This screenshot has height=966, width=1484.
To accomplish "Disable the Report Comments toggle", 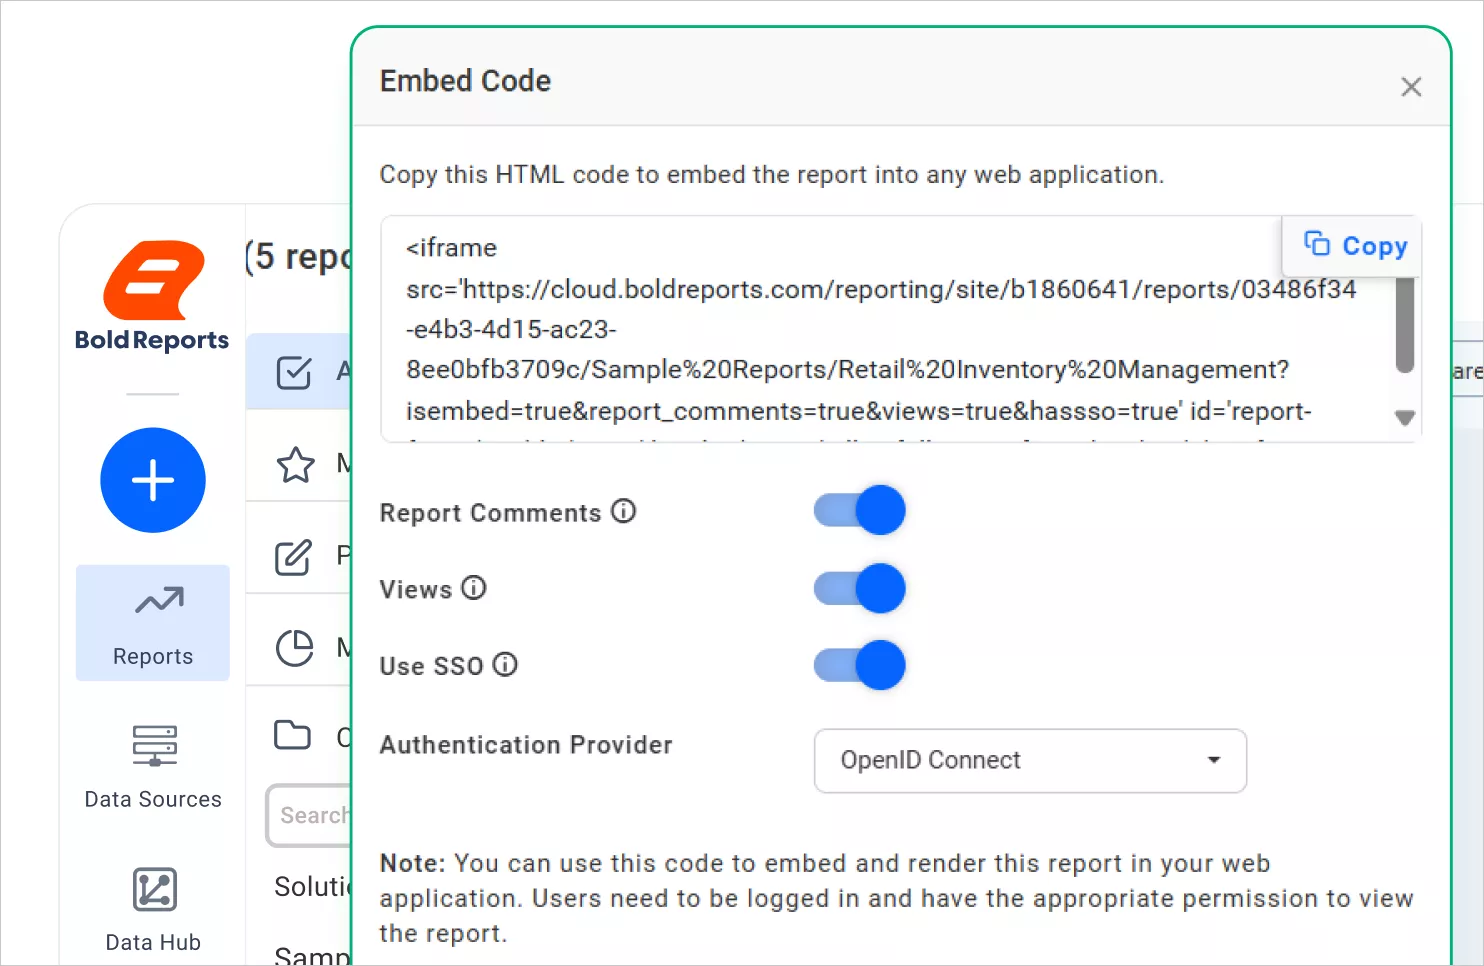I will (859, 510).
